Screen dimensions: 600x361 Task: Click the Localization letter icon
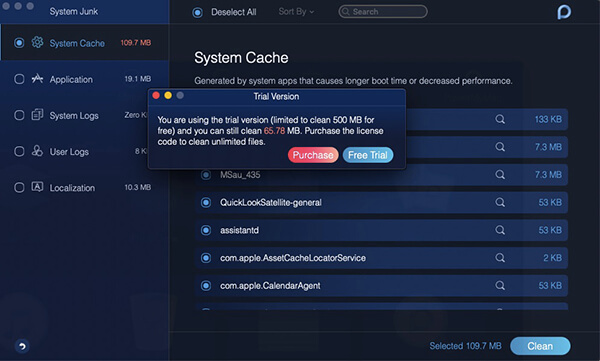tap(37, 187)
